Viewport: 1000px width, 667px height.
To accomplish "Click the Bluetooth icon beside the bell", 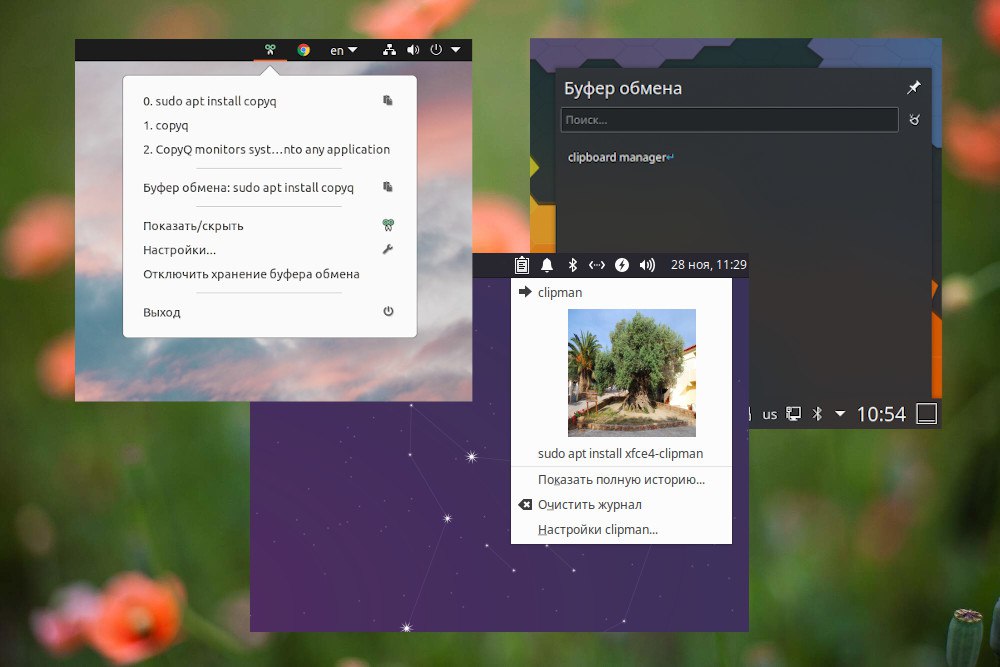I will [573, 265].
